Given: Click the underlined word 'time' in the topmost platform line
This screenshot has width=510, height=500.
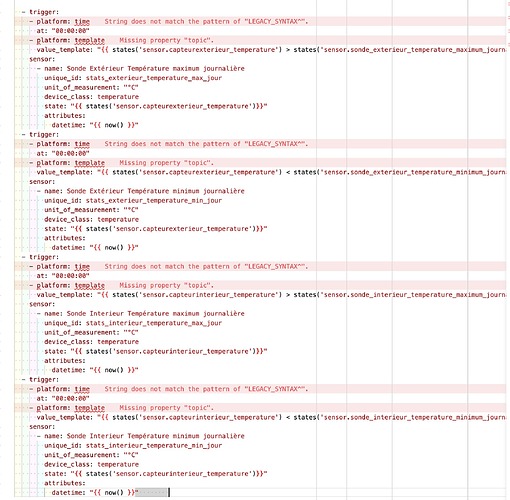Looking at the screenshot, I should pos(82,22).
